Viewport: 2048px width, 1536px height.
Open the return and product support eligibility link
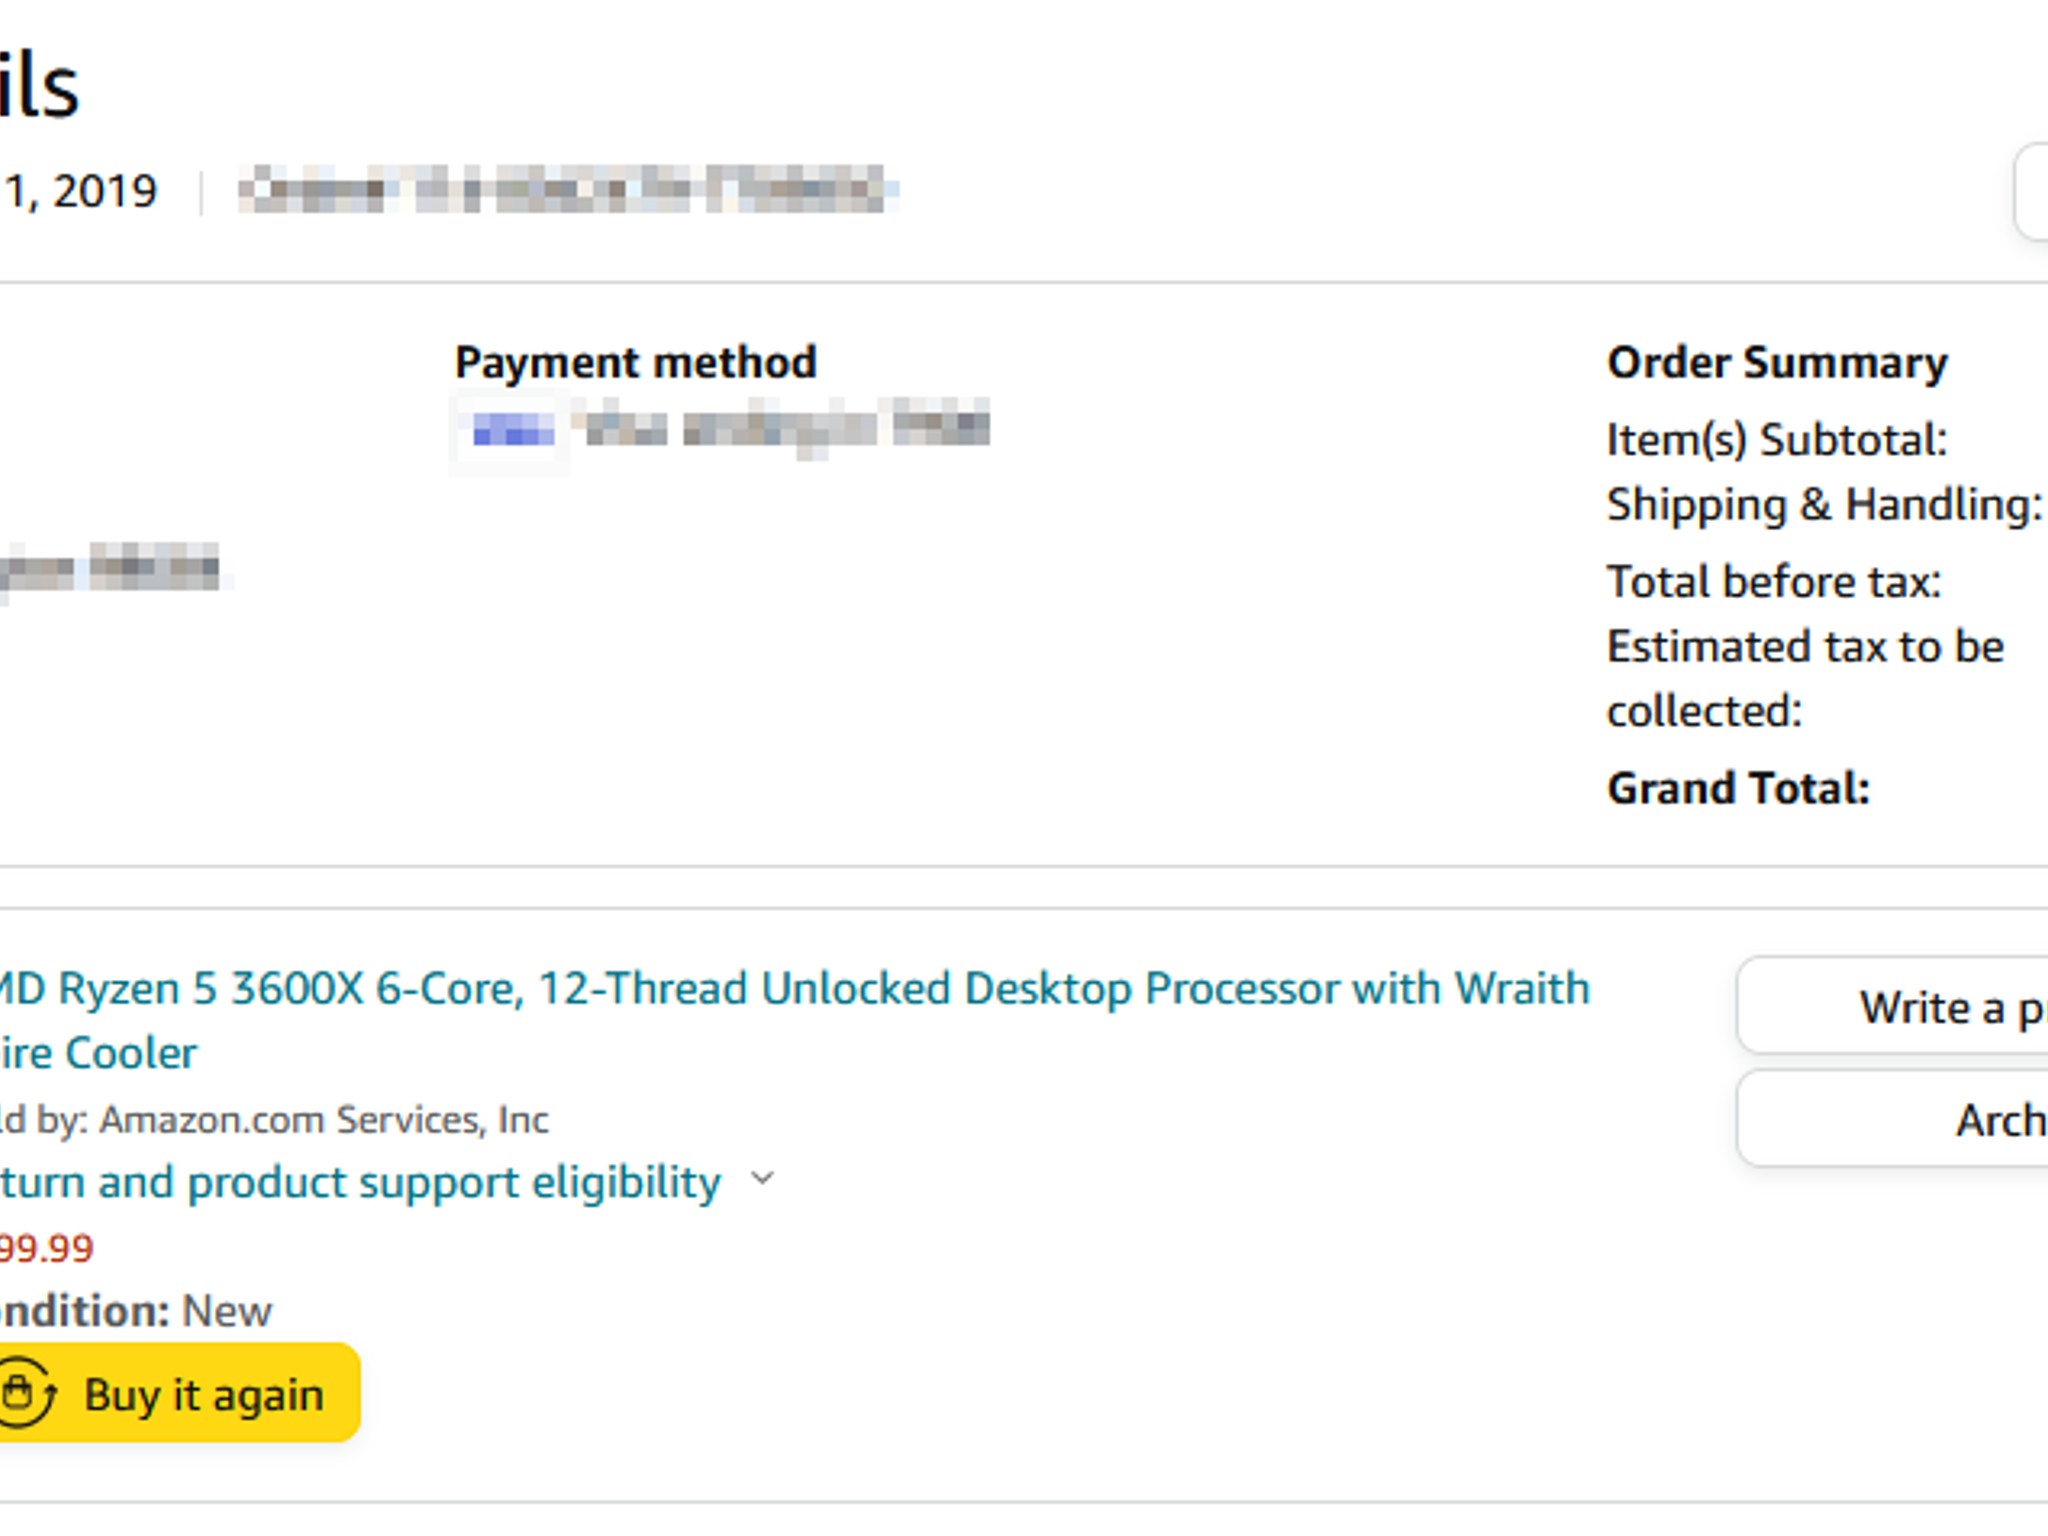pyautogui.click(x=360, y=1183)
